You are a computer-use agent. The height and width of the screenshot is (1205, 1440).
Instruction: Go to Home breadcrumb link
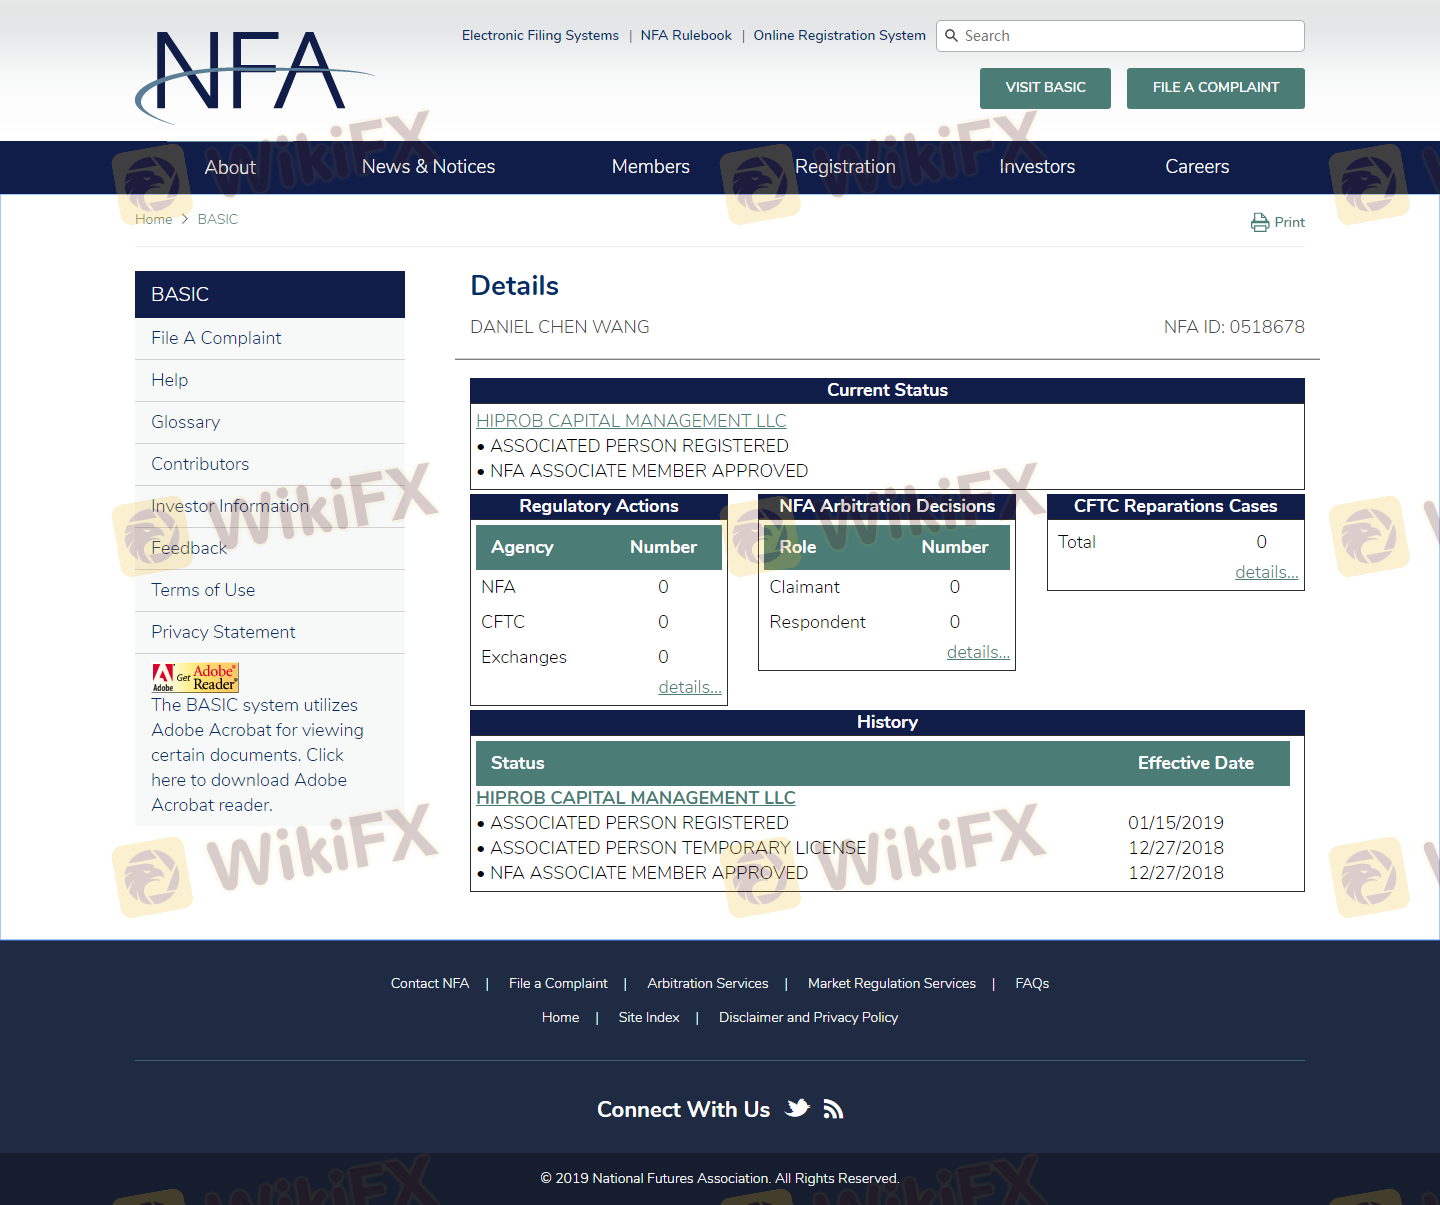click(x=153, y=219)
